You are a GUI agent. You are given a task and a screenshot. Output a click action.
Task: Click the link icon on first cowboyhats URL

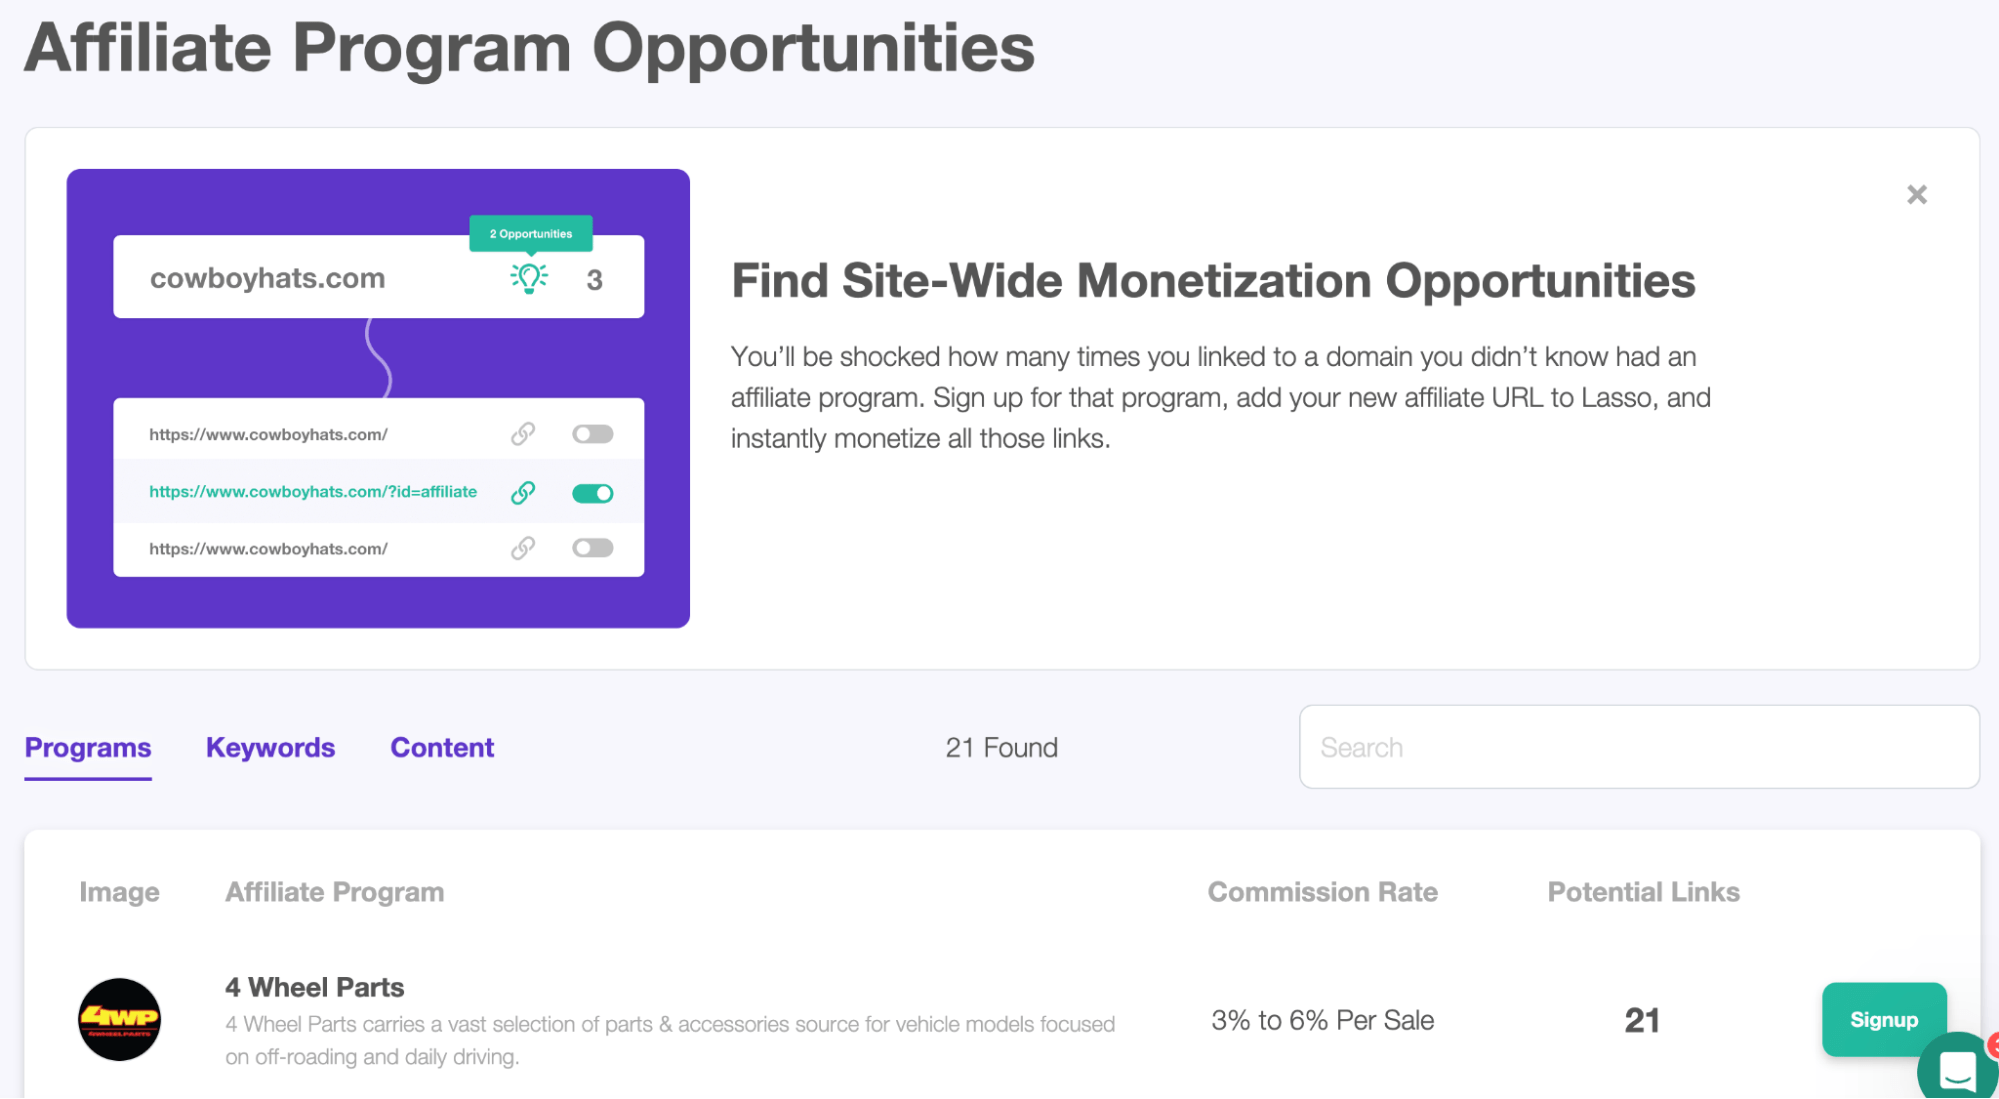[520, 433]
